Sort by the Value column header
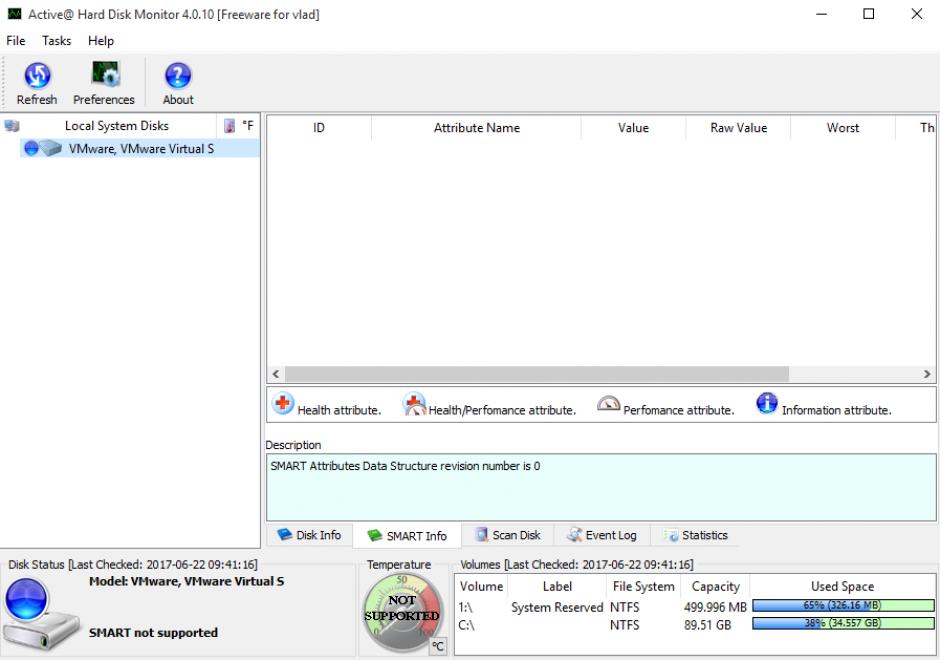The width and height of the screenshot is (940, 660). 633,128
